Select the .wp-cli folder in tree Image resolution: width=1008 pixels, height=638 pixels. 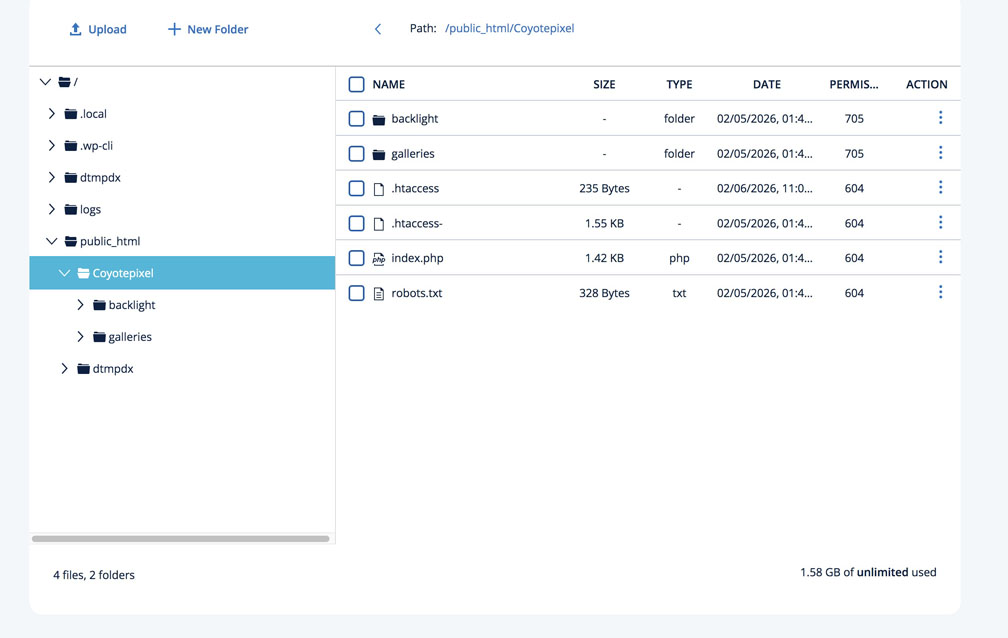tap(96, 146)
